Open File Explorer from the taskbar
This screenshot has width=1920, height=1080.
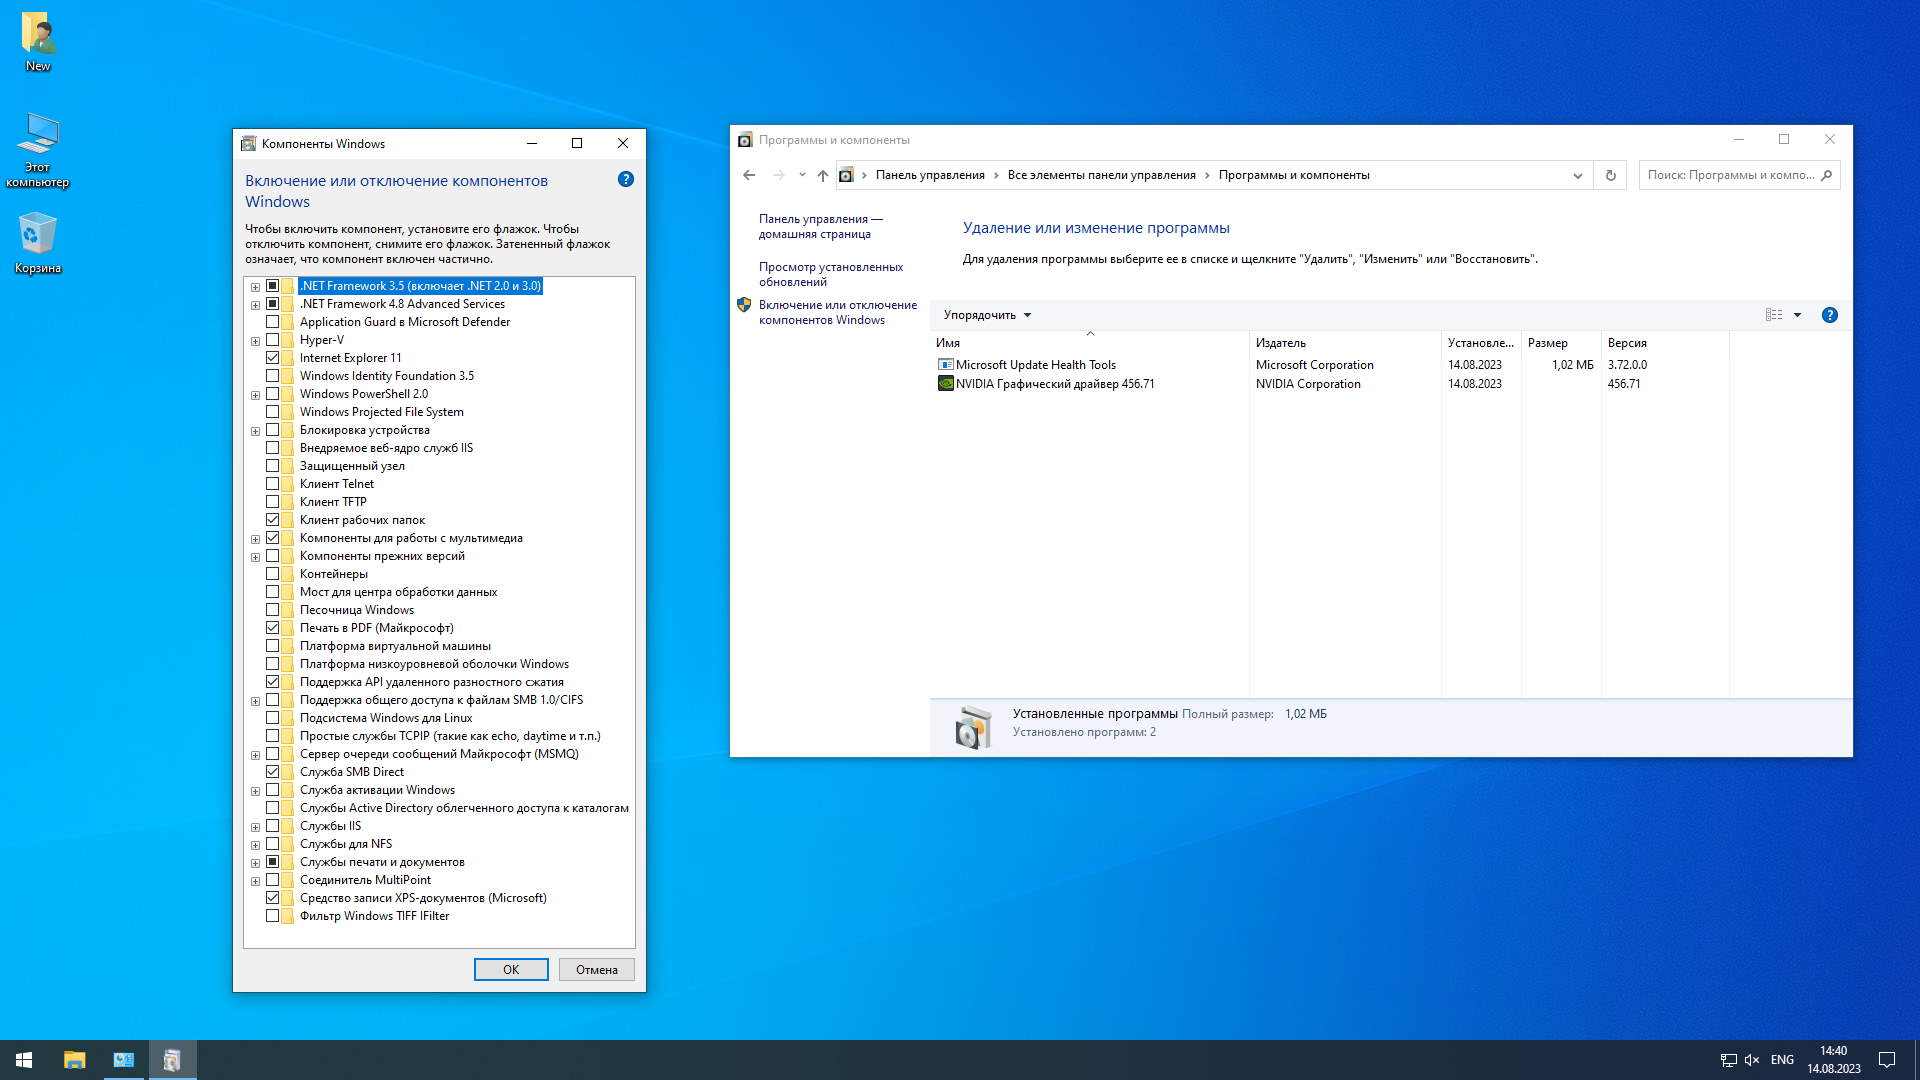74,1060
